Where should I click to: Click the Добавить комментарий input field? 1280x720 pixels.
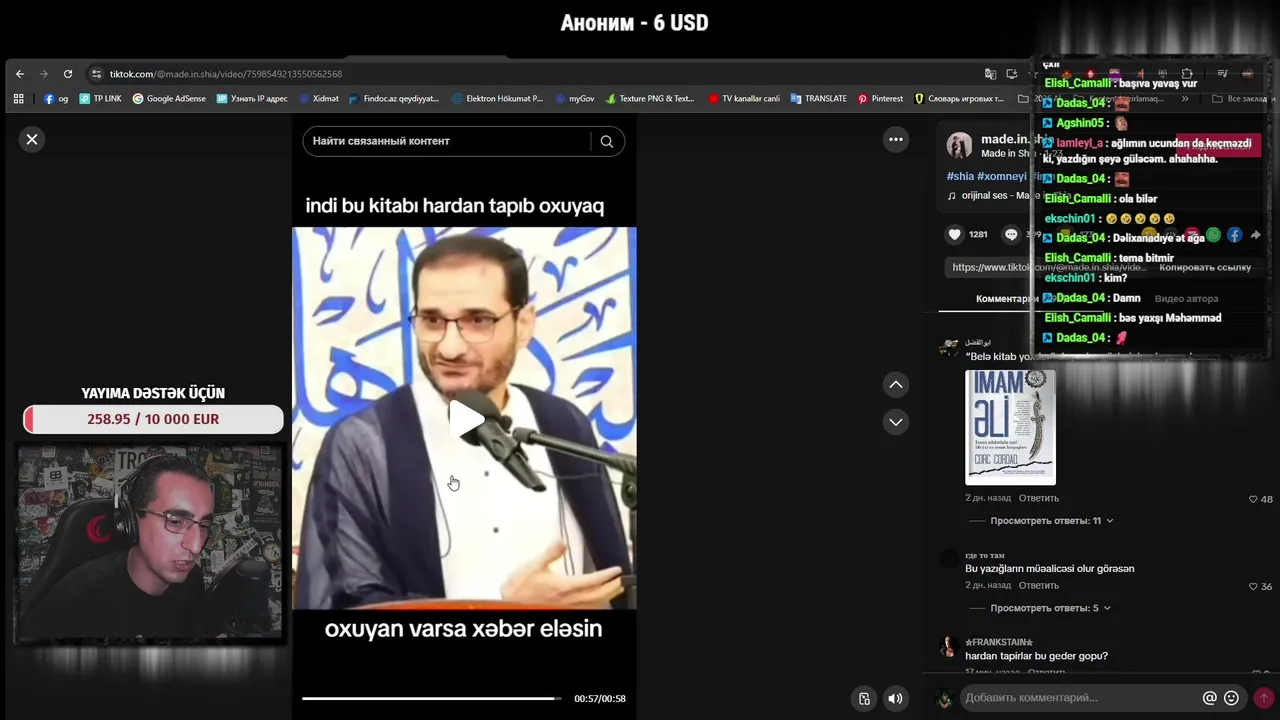[1080, 697]
